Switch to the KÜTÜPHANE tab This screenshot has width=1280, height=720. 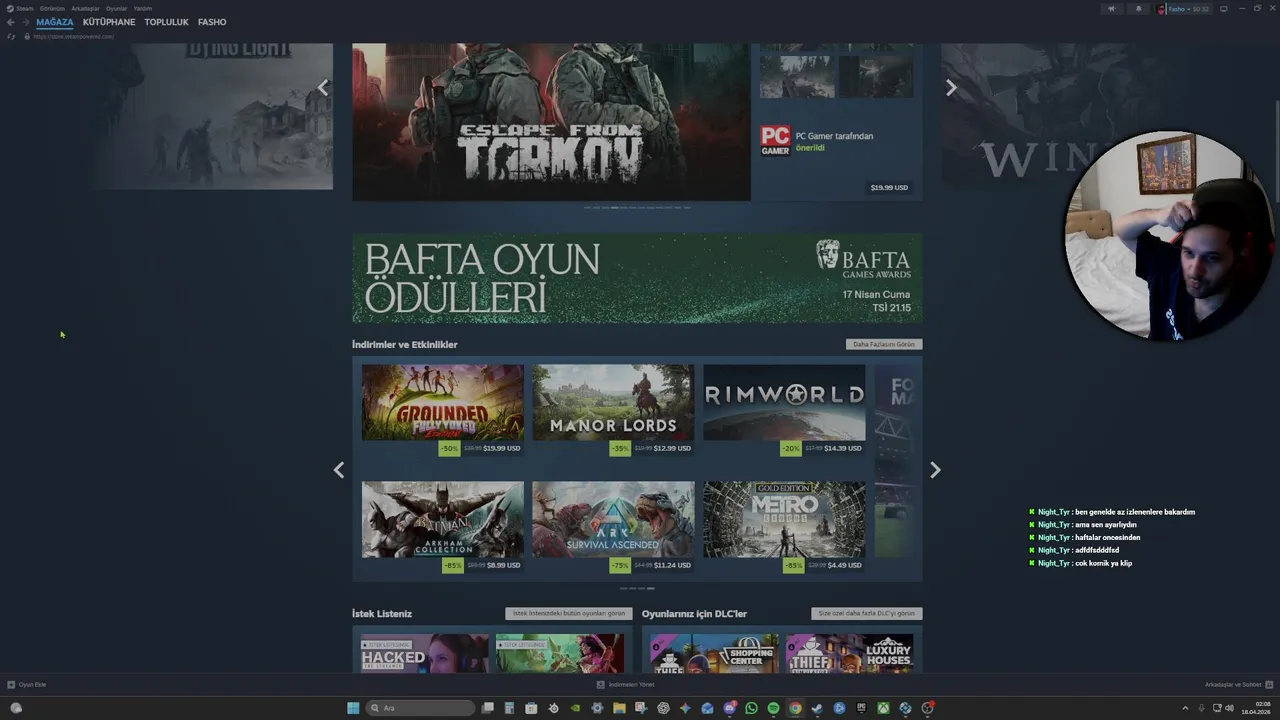coord(109,22)
